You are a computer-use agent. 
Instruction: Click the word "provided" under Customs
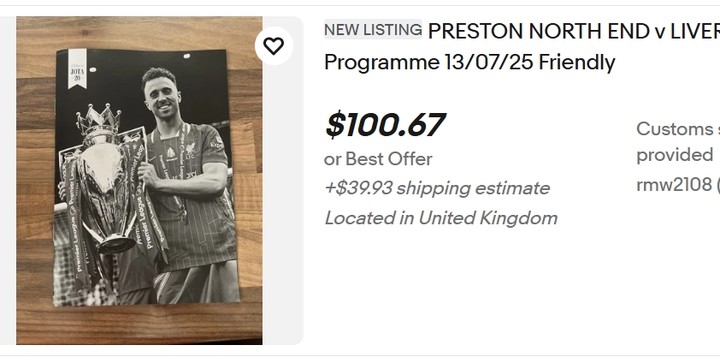(675, 156)
